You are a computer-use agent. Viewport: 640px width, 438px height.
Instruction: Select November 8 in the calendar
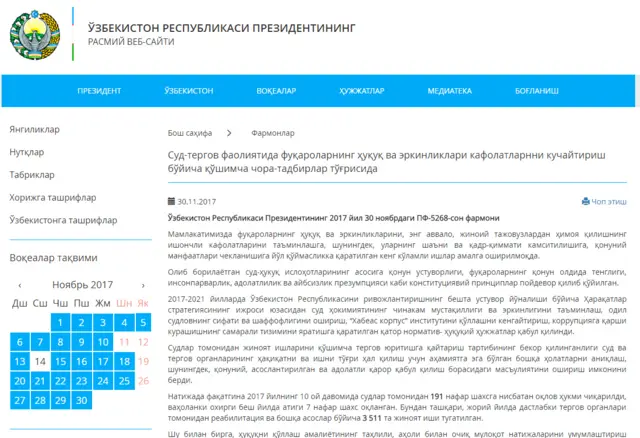click(60, 342)
